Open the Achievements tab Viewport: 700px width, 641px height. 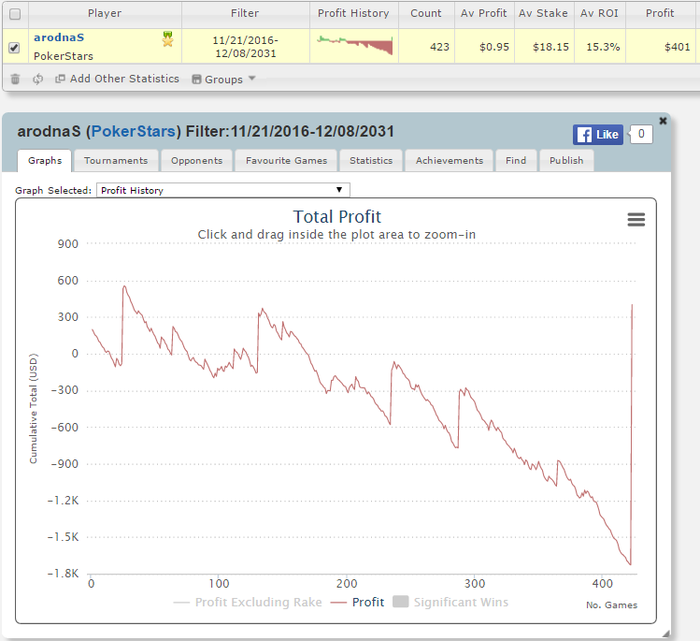[449, 161]
